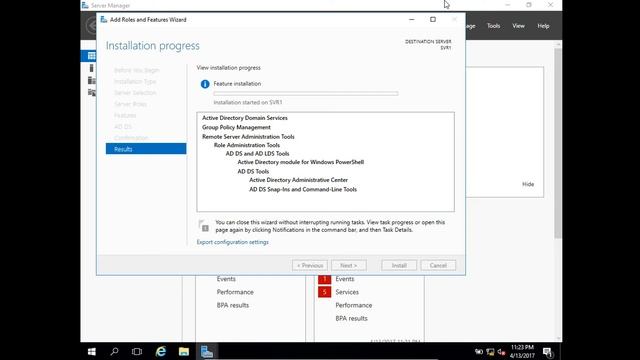This screenshot has height=360, width=640.
Task: Click Events in the left server tile
Action: click(226, 279)
